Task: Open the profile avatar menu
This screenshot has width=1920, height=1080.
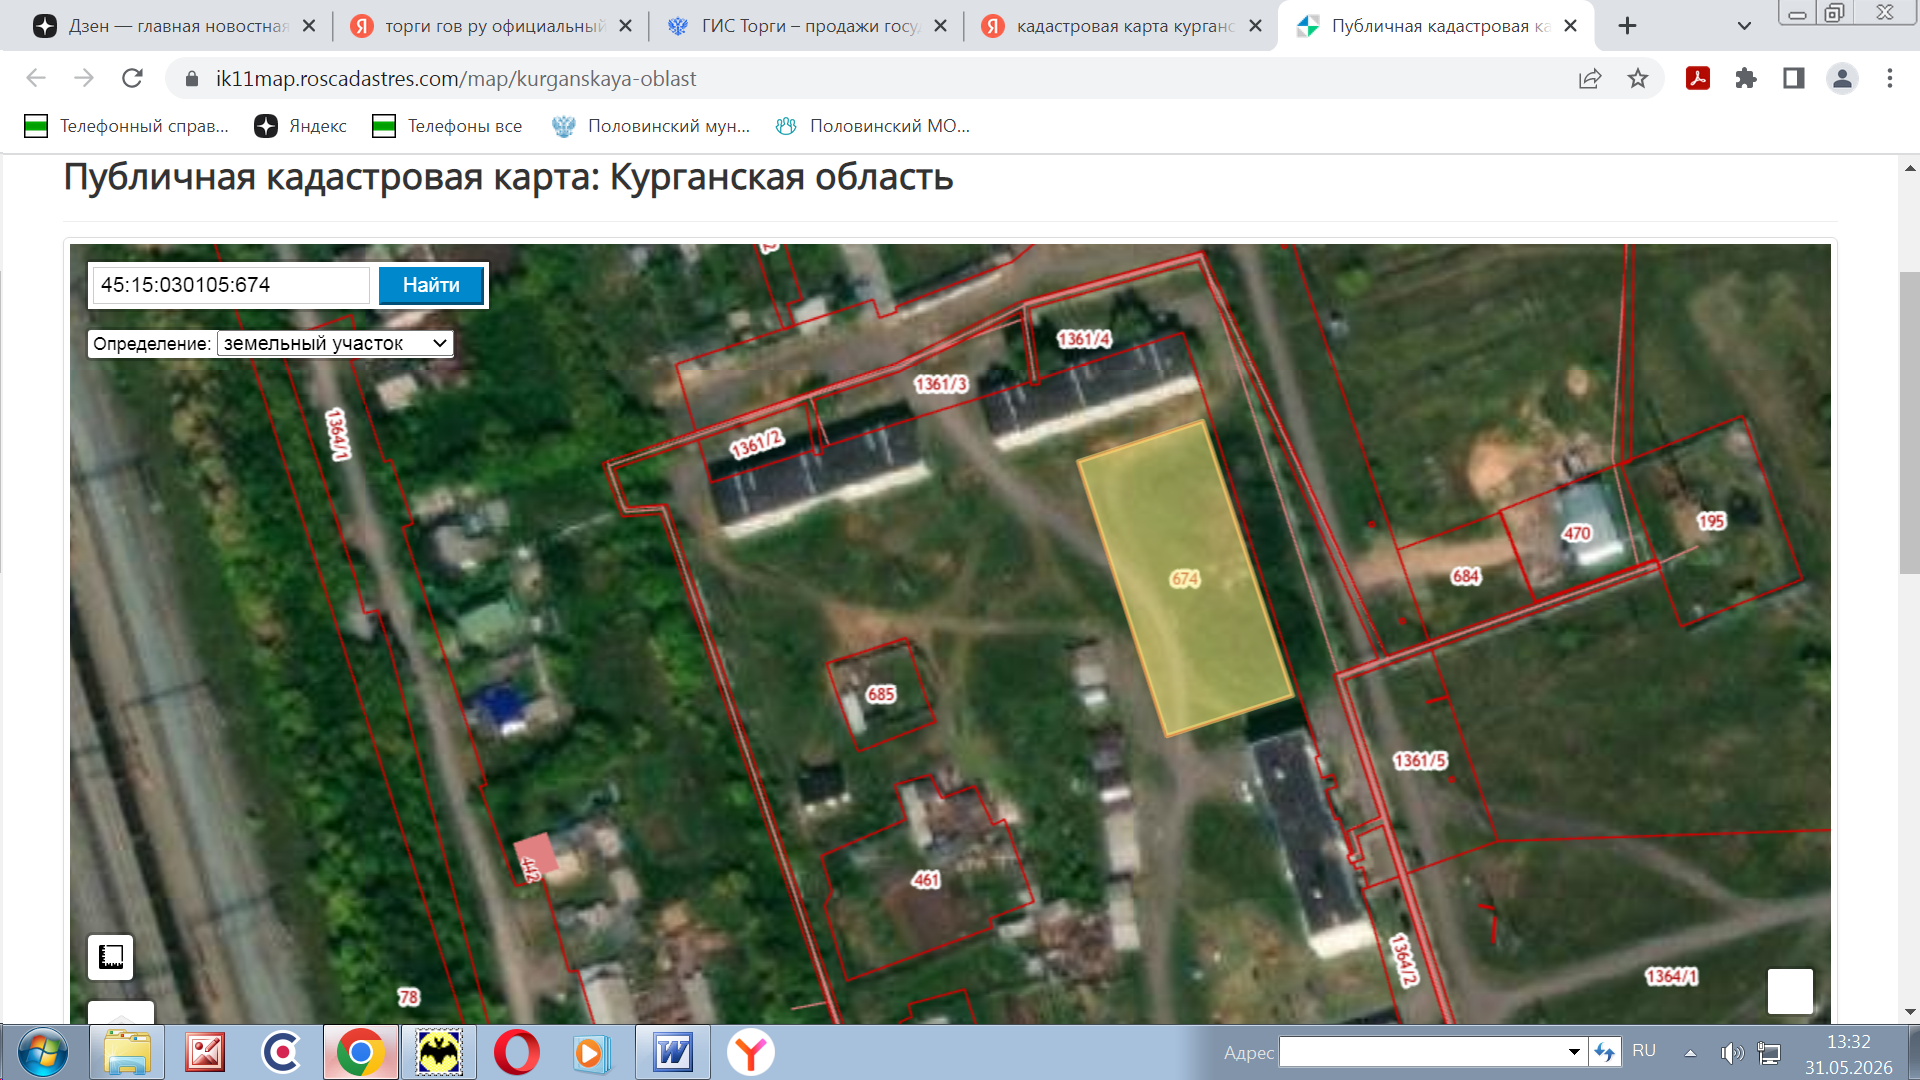Action: [x=1842, y=78]
